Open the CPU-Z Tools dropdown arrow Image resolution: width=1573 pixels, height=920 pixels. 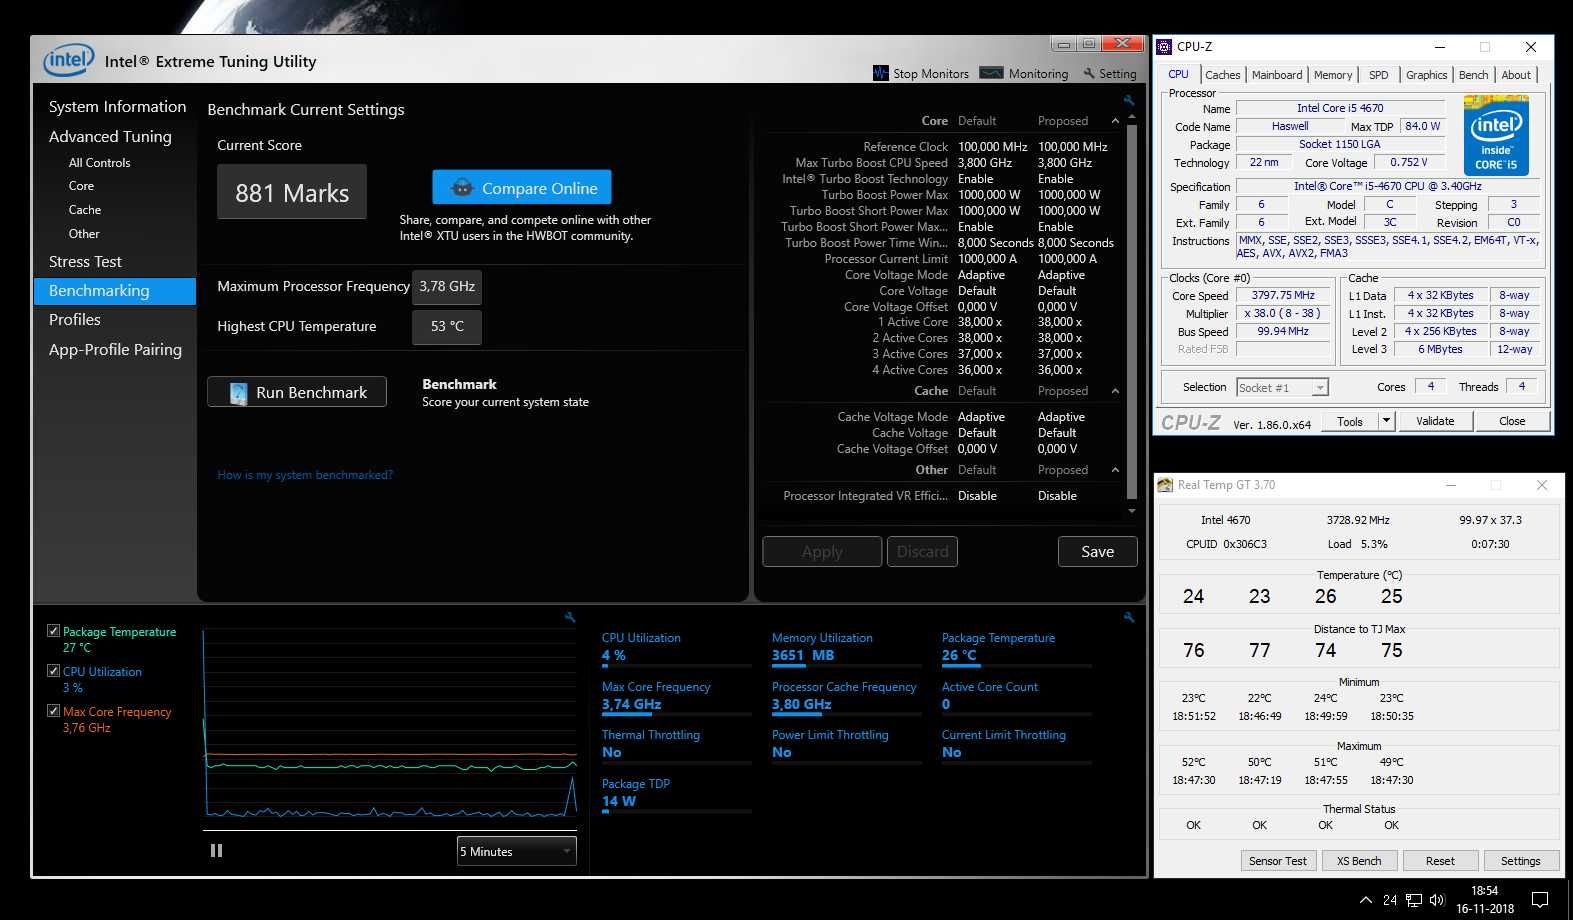[1386, 421]
